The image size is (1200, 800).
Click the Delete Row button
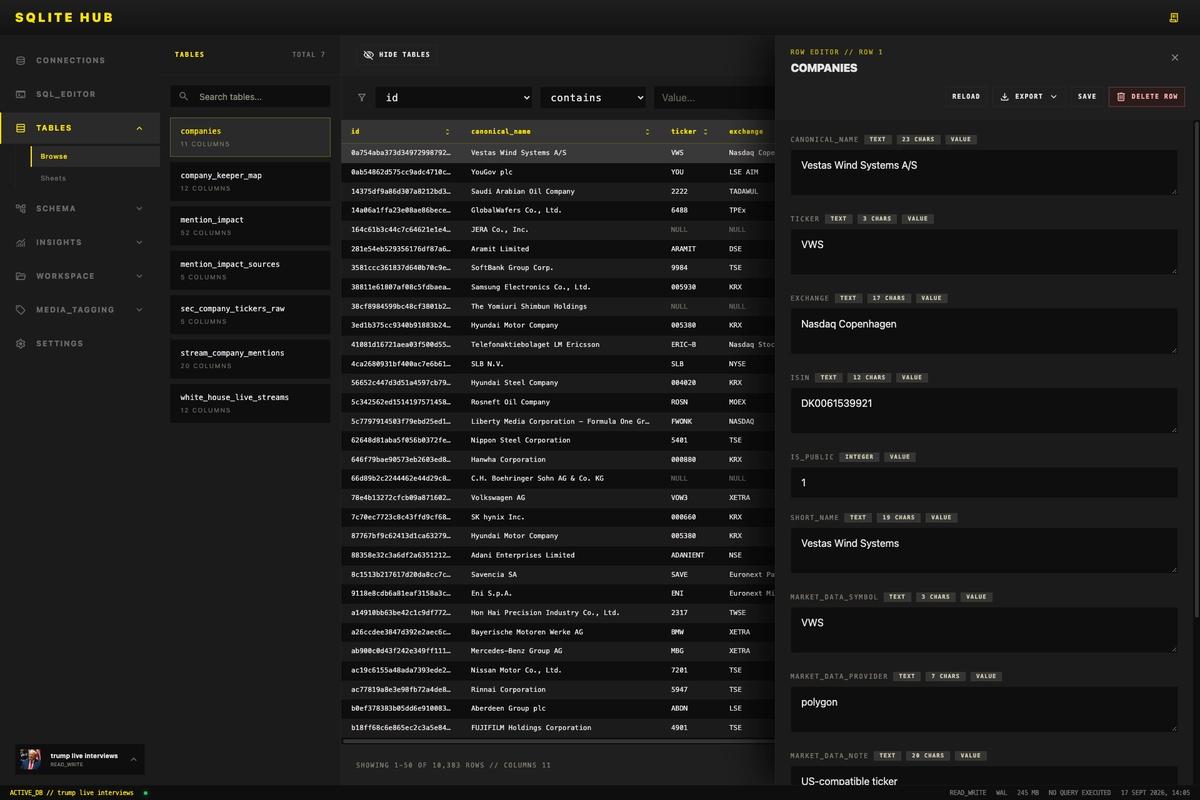1147,97
